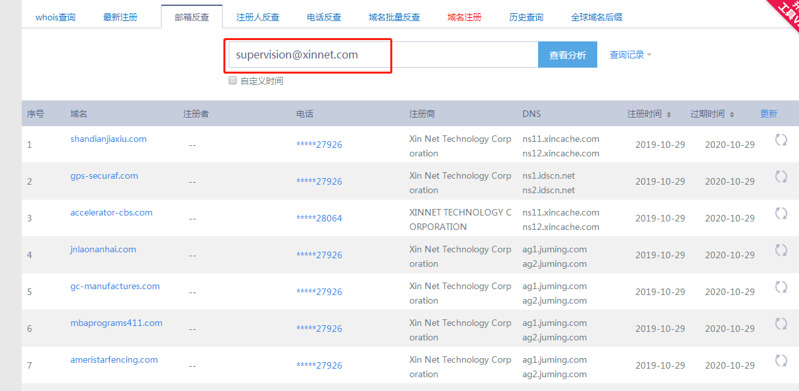
Task: Switch to the 电话反查 tab
Action: coord(324,17)
